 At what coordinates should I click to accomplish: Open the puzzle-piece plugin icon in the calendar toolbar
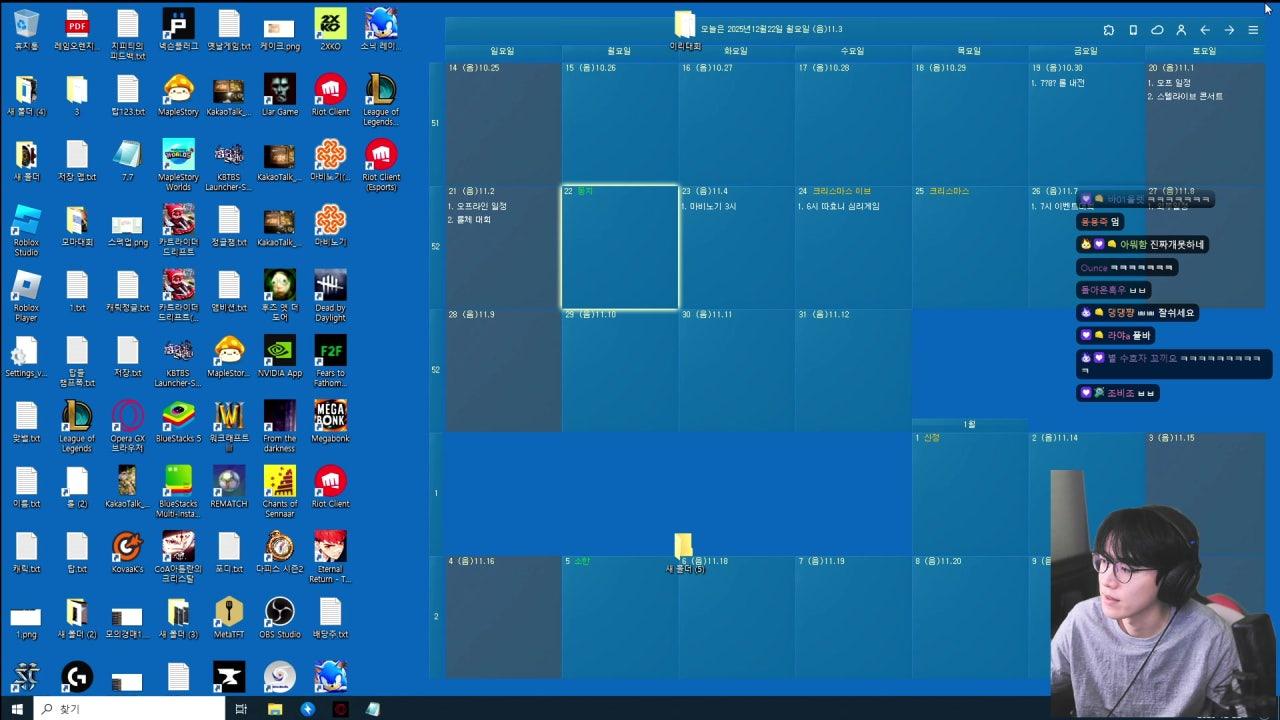coord(1108,30)
